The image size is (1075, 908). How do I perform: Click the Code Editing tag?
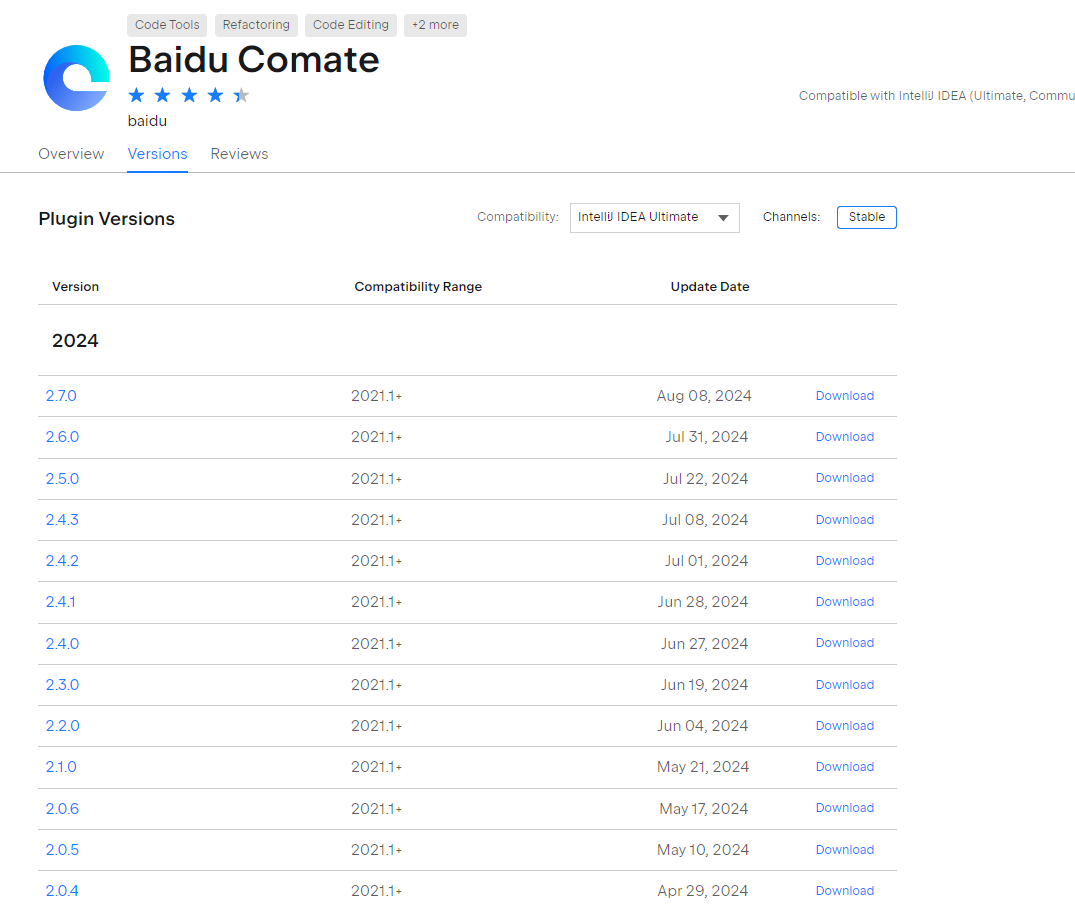pos(350,25)
